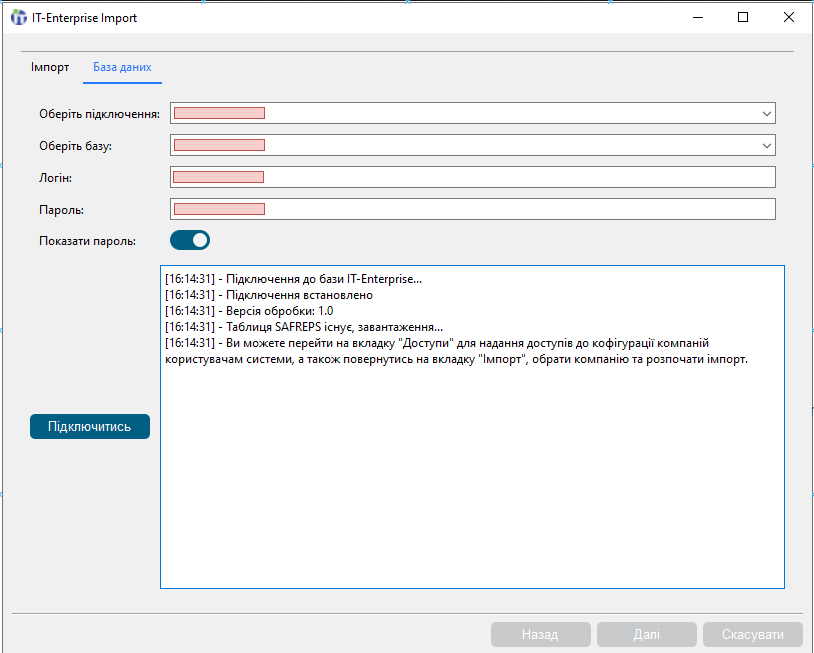Click the log line about Таблиця SAFREPS
Screen dimensions: 814x653
tap(304, 328)
